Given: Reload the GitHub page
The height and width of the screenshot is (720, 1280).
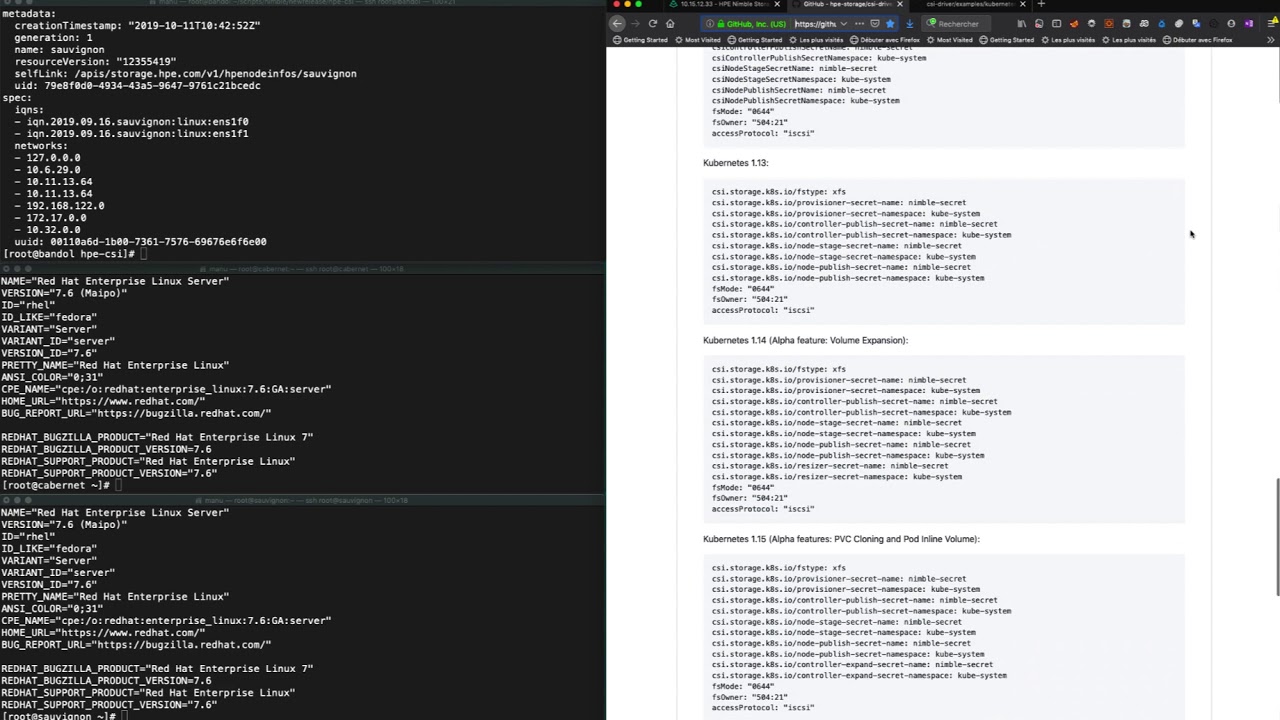Looking at the screenshot, I should [x=652, y=24].
